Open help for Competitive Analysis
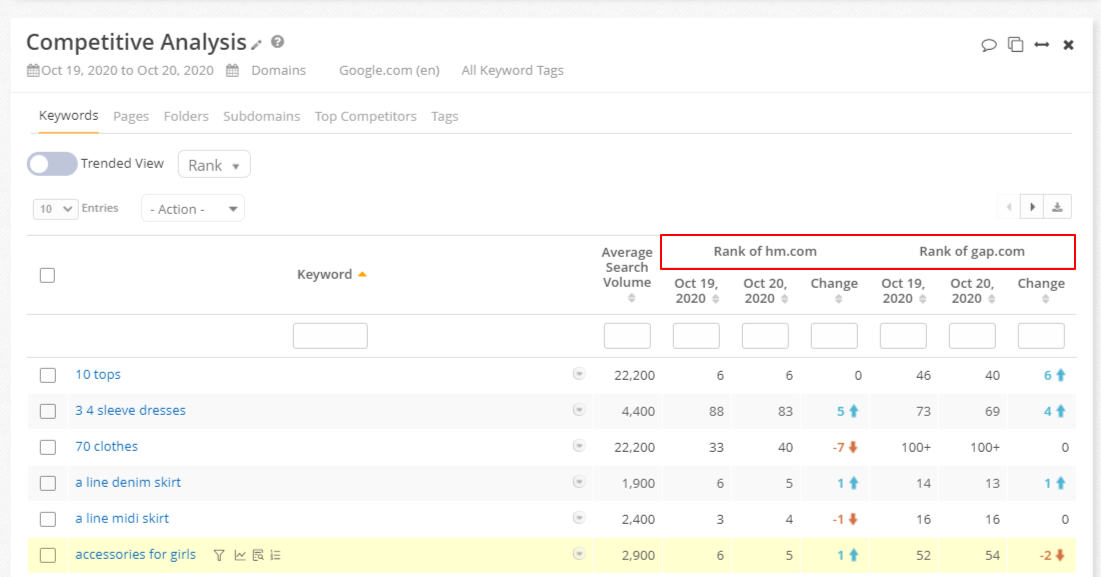This screenshot has width=1101, height=577. [x=277, y=42]
